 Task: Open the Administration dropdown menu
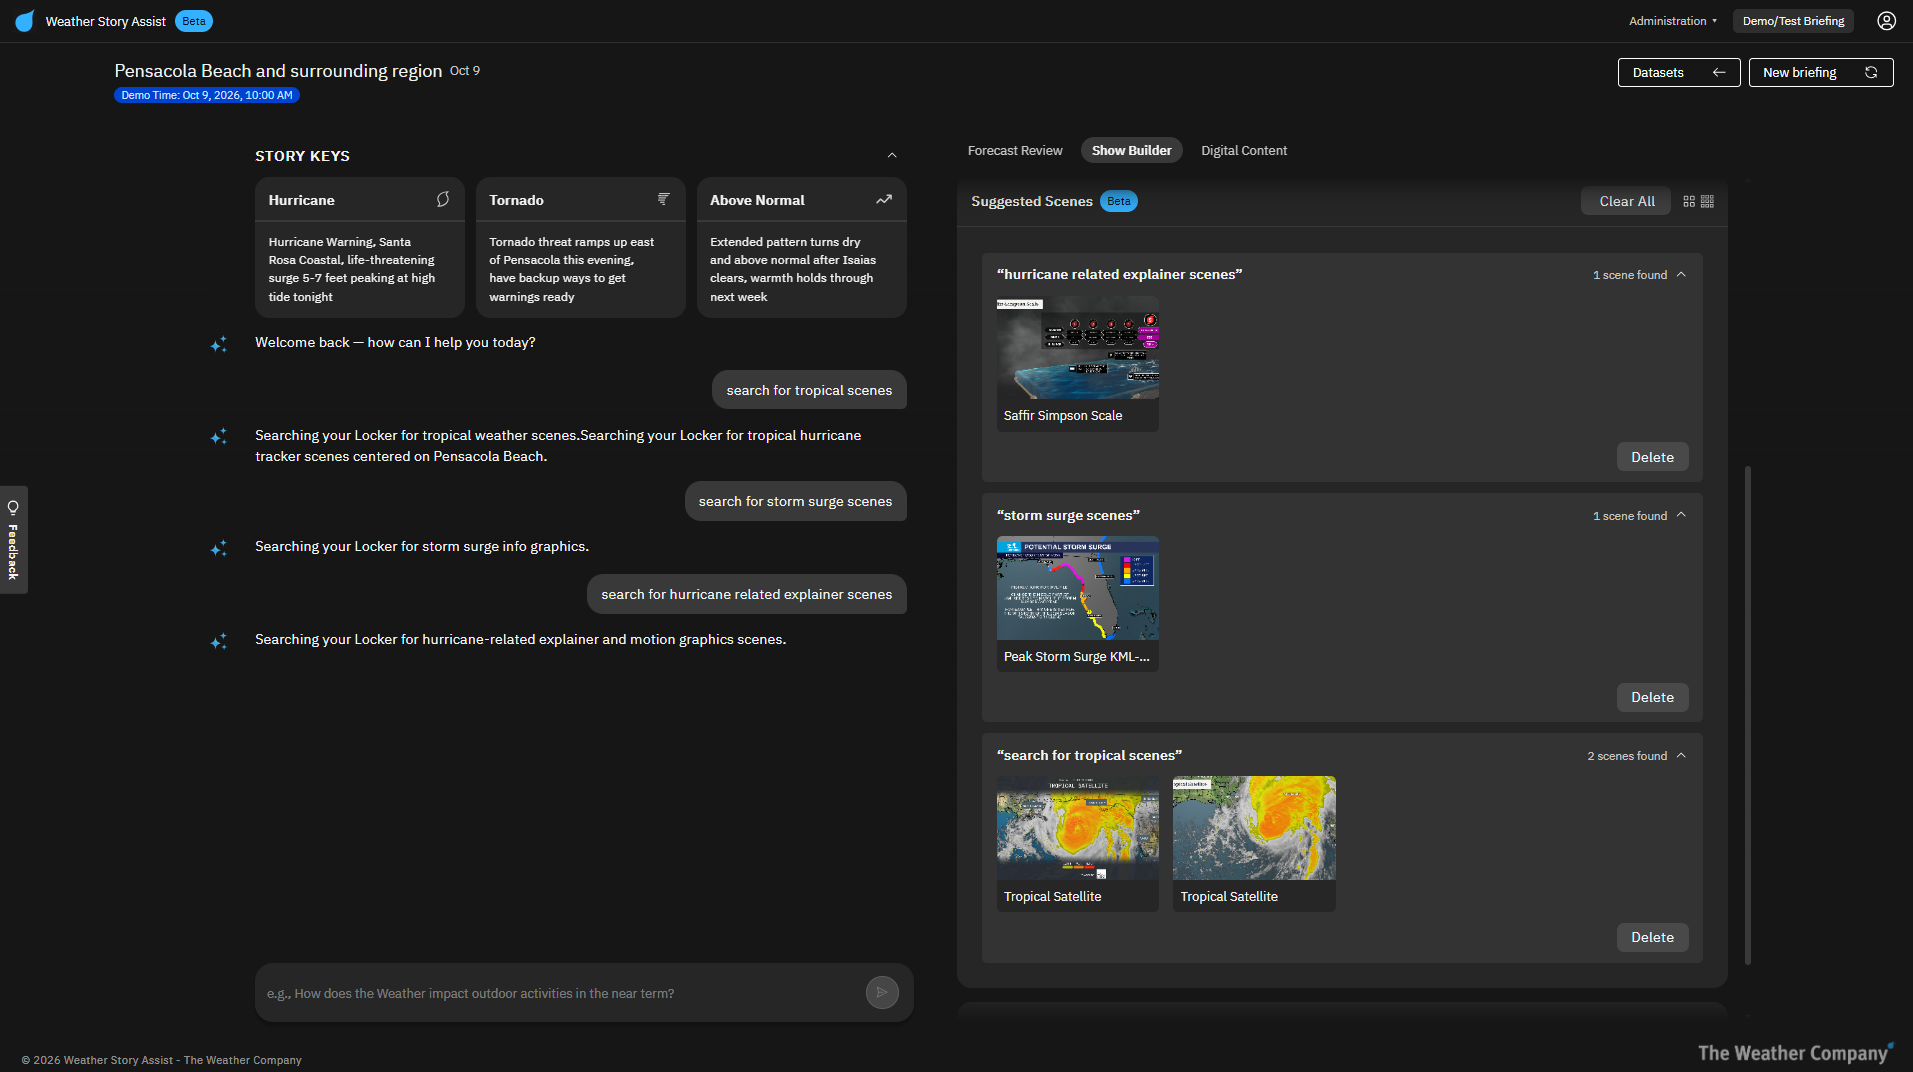[1673, 21]
